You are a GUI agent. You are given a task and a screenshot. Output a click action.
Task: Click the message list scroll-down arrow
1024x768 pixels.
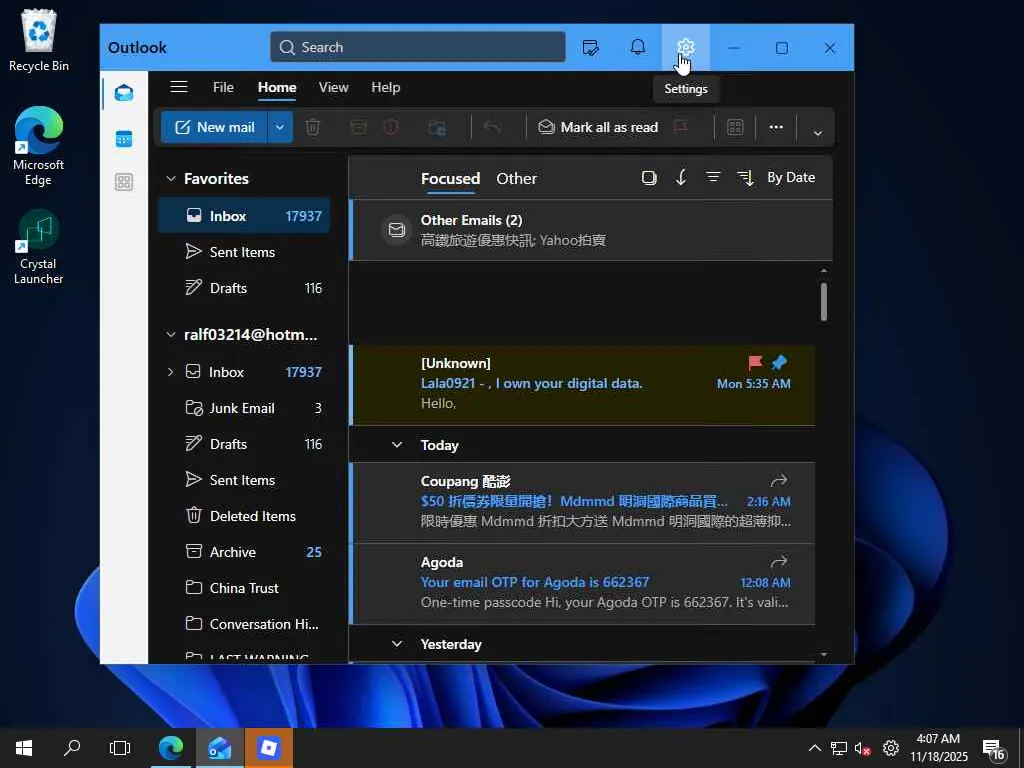coord(824,654)
